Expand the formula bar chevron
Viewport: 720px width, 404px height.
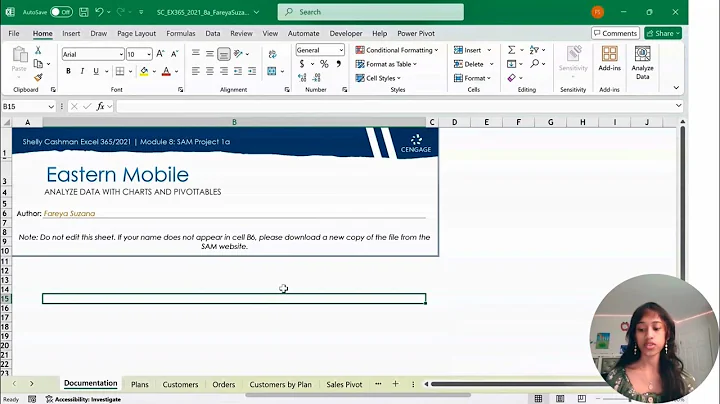[x=678, y=106]
